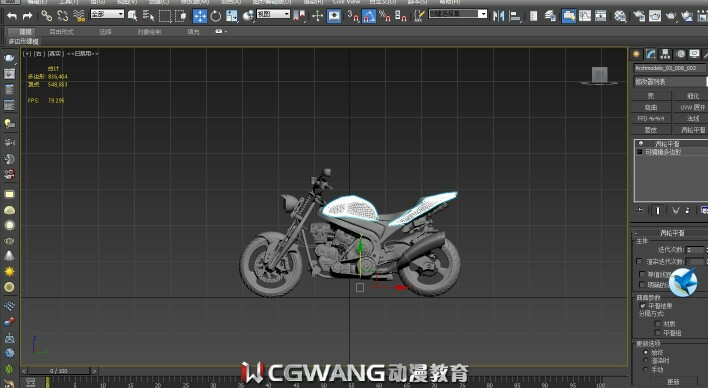Switch to the 填充 ribbon tab

[x=193, y=32]
